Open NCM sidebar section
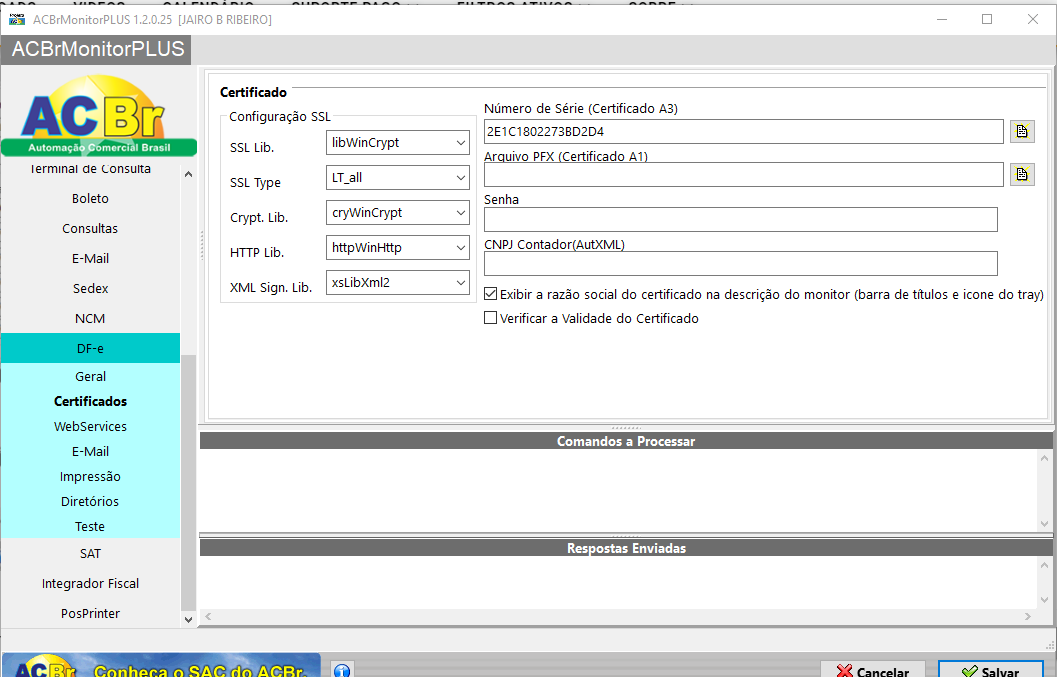Screen dimensions: 1057x677 [x=90, y=318]
